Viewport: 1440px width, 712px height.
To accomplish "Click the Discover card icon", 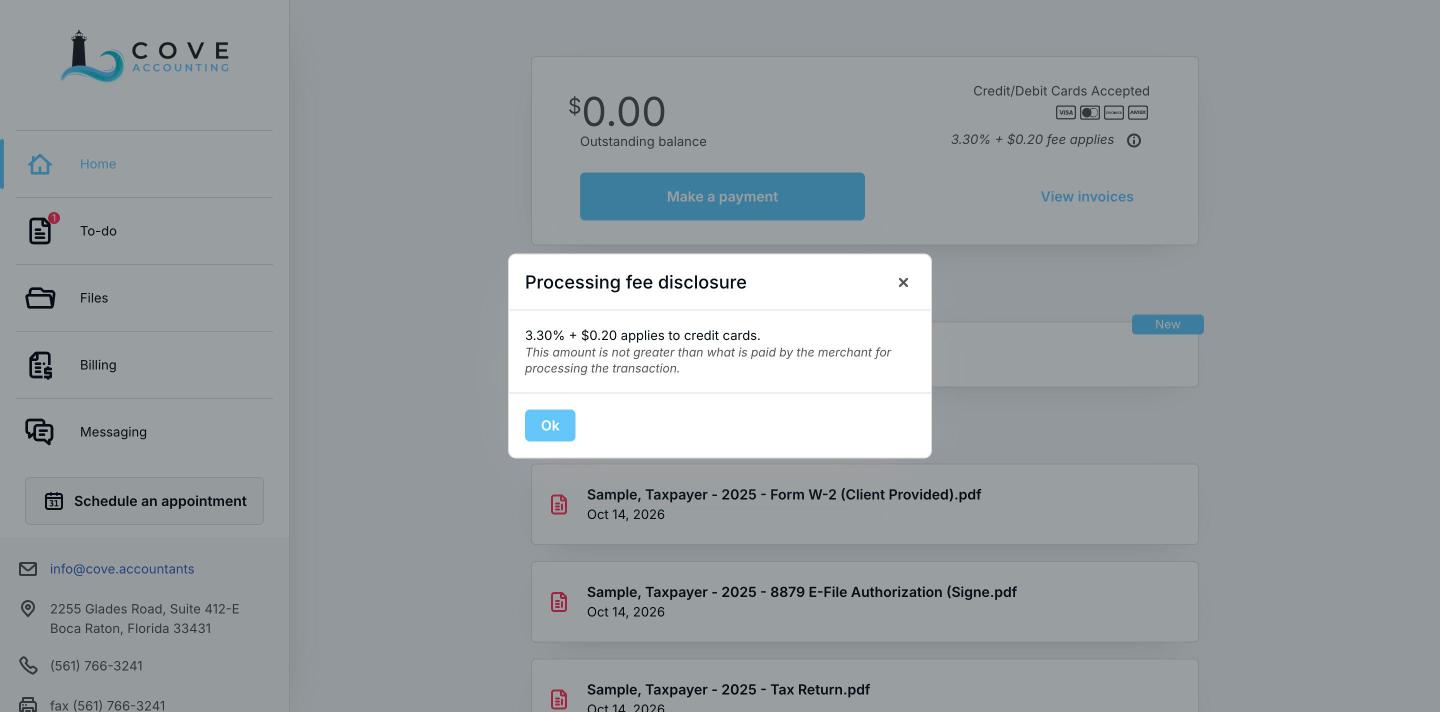I will tap(1114, 113).
